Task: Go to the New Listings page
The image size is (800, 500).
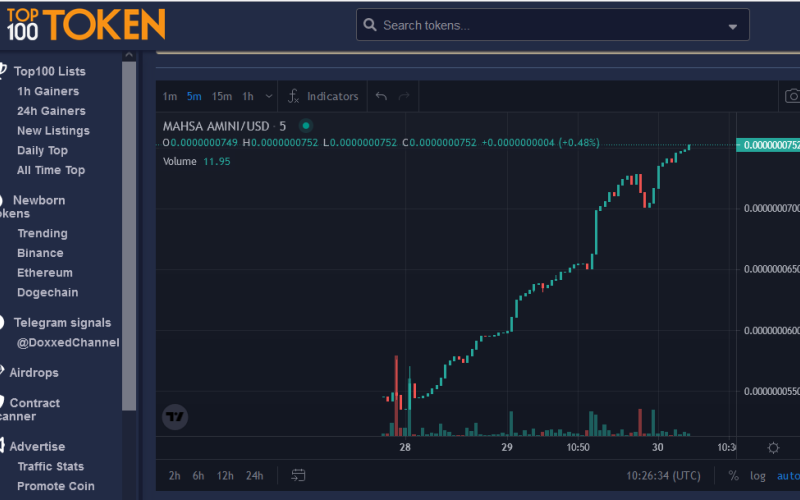Action: pos(53,131)
